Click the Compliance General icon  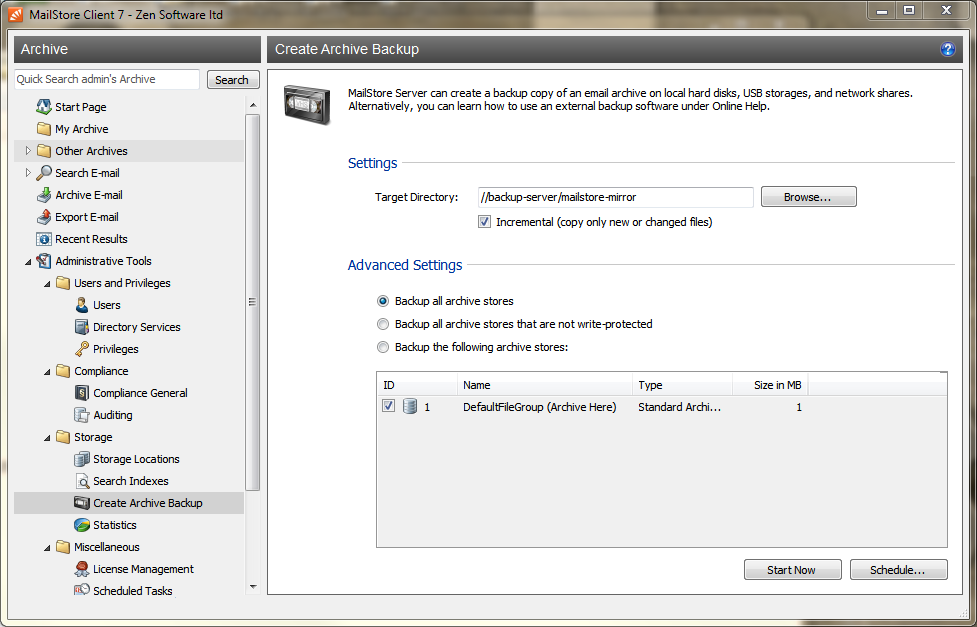click(82, 393)
